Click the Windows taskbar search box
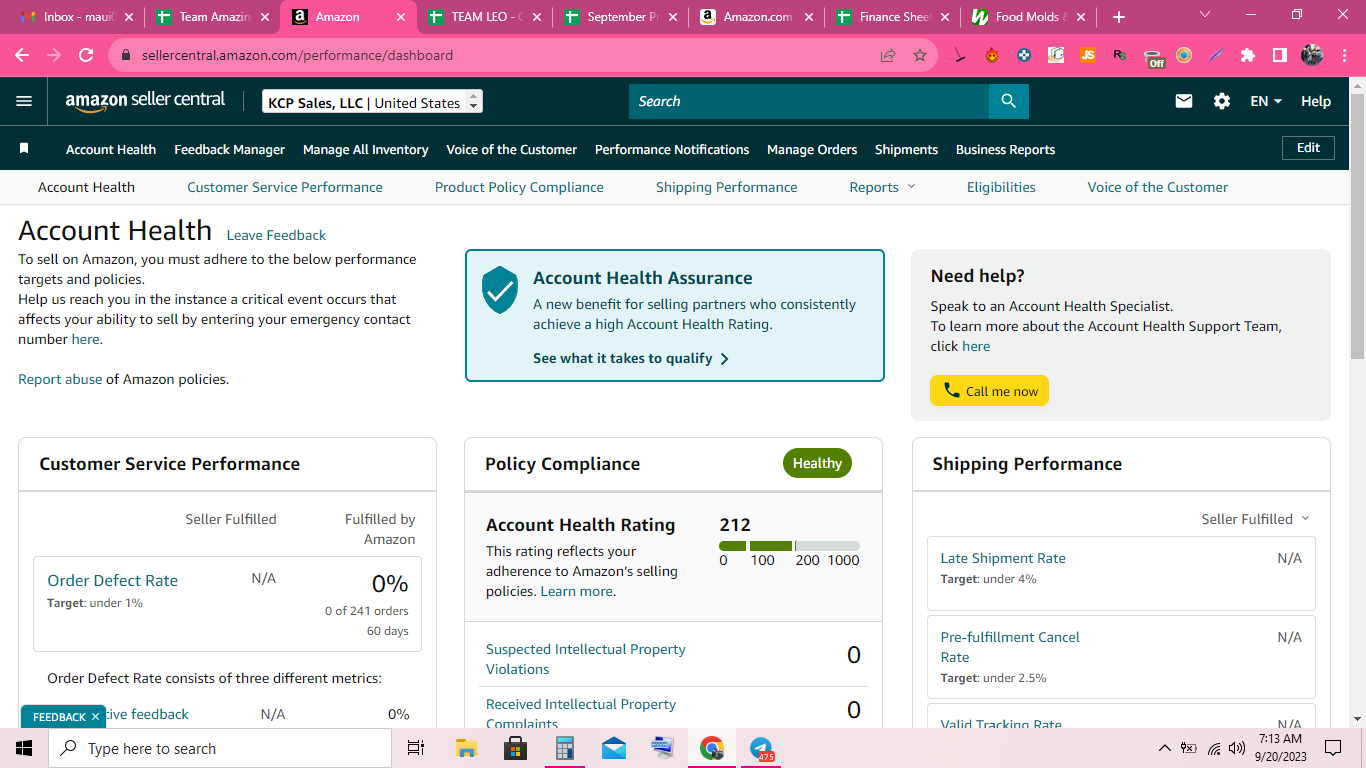1366x768 pixels. pos(220,748)
